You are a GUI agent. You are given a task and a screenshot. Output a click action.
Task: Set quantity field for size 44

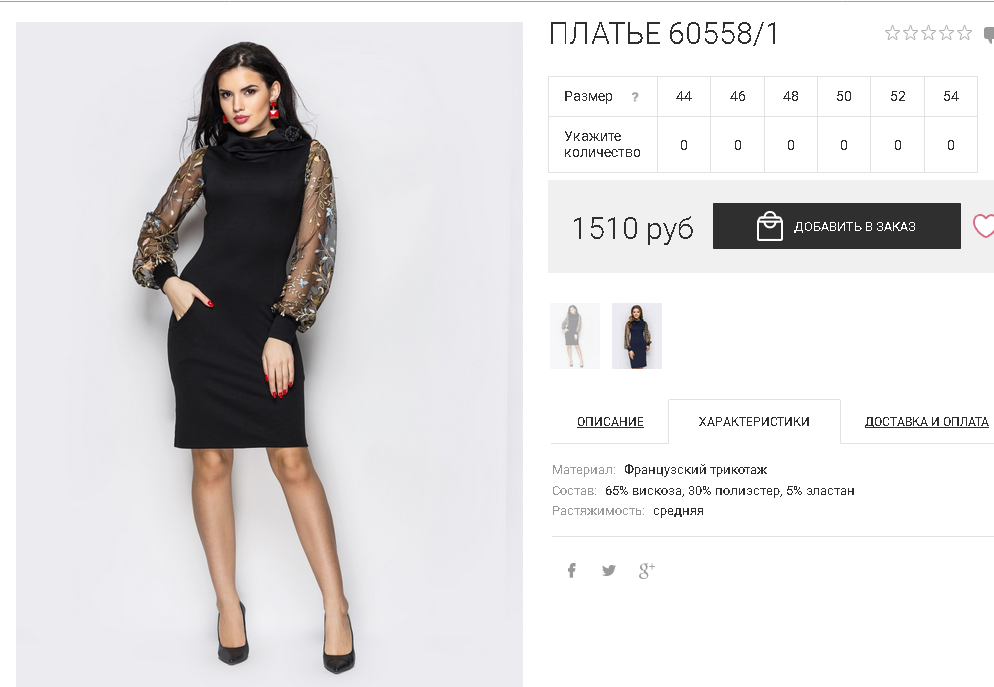click(x=683, y=145)
